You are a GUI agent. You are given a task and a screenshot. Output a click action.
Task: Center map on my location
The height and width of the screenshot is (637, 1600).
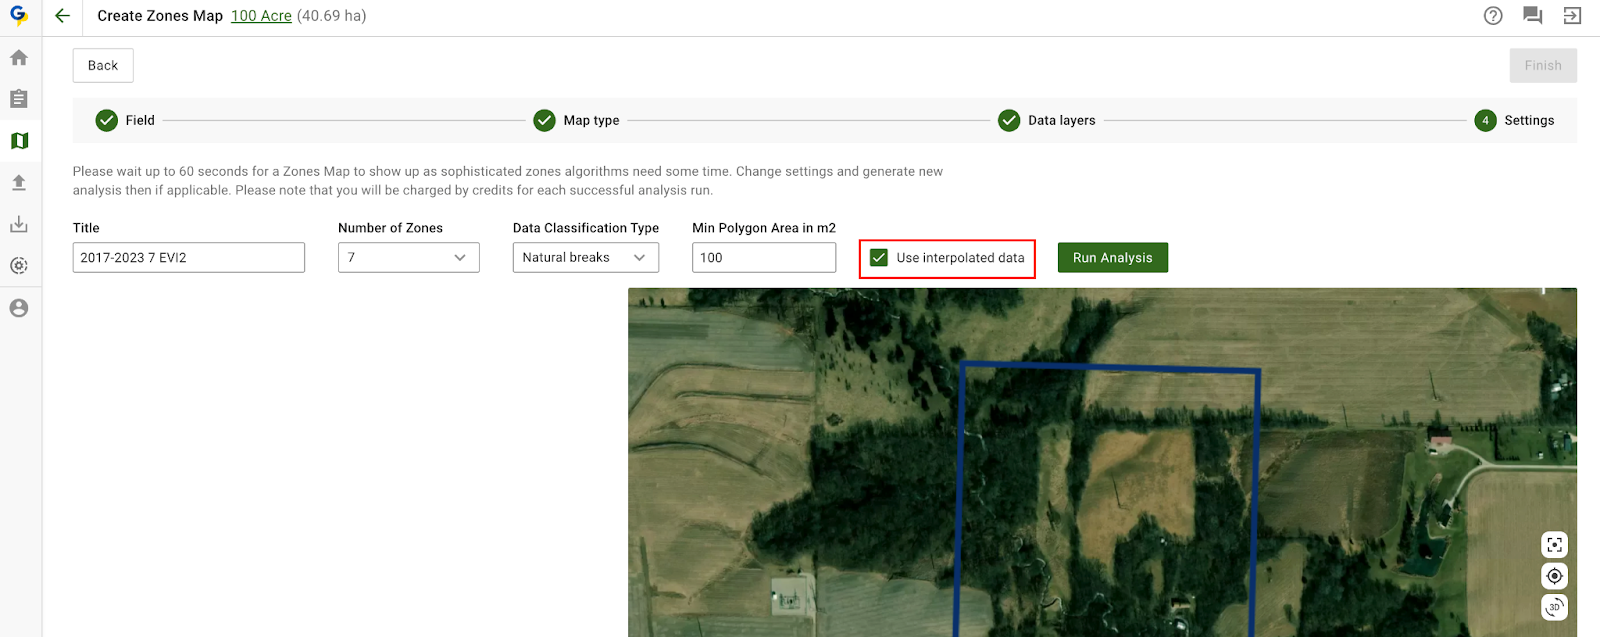1554,576
